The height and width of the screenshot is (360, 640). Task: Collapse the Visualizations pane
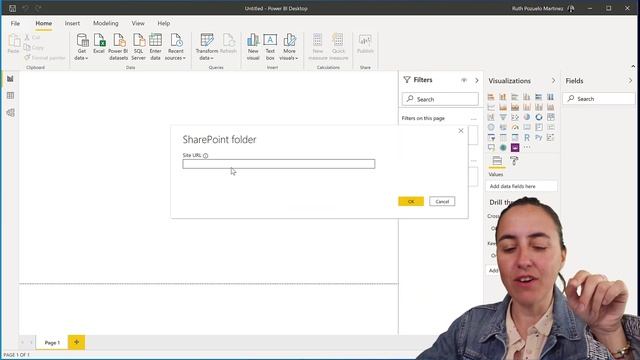click(553, 81)
